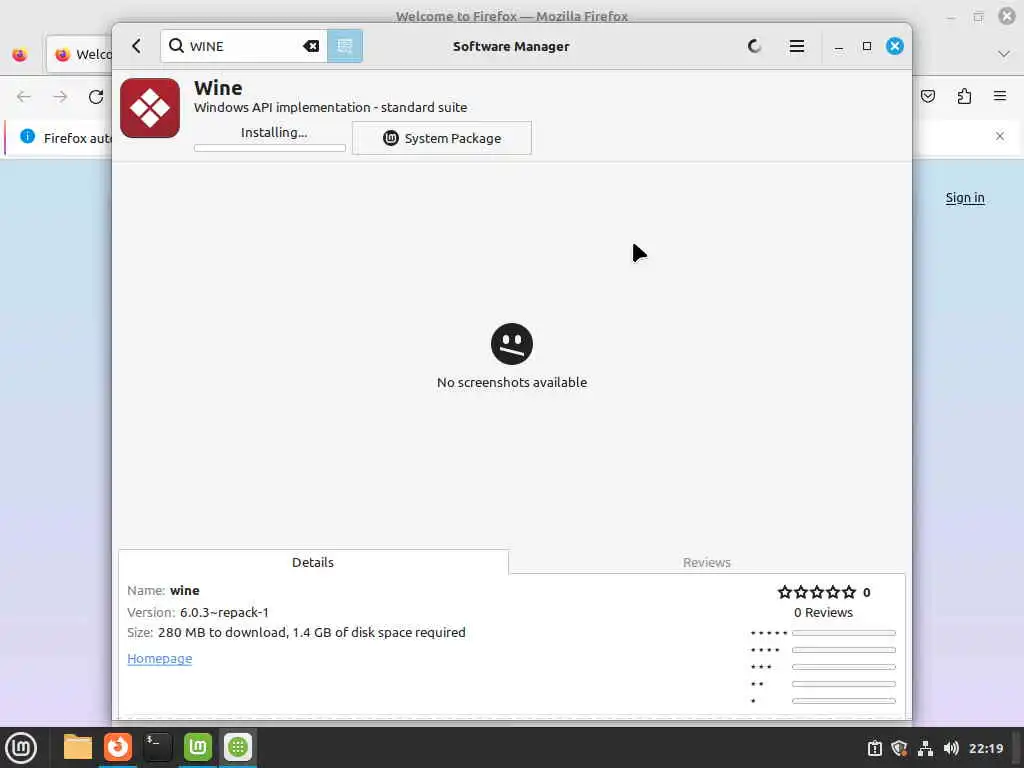Open Software Manager hamburger menu
Image resolution: width=1024 pixels, height=768 pixels.
coord(796,46)
